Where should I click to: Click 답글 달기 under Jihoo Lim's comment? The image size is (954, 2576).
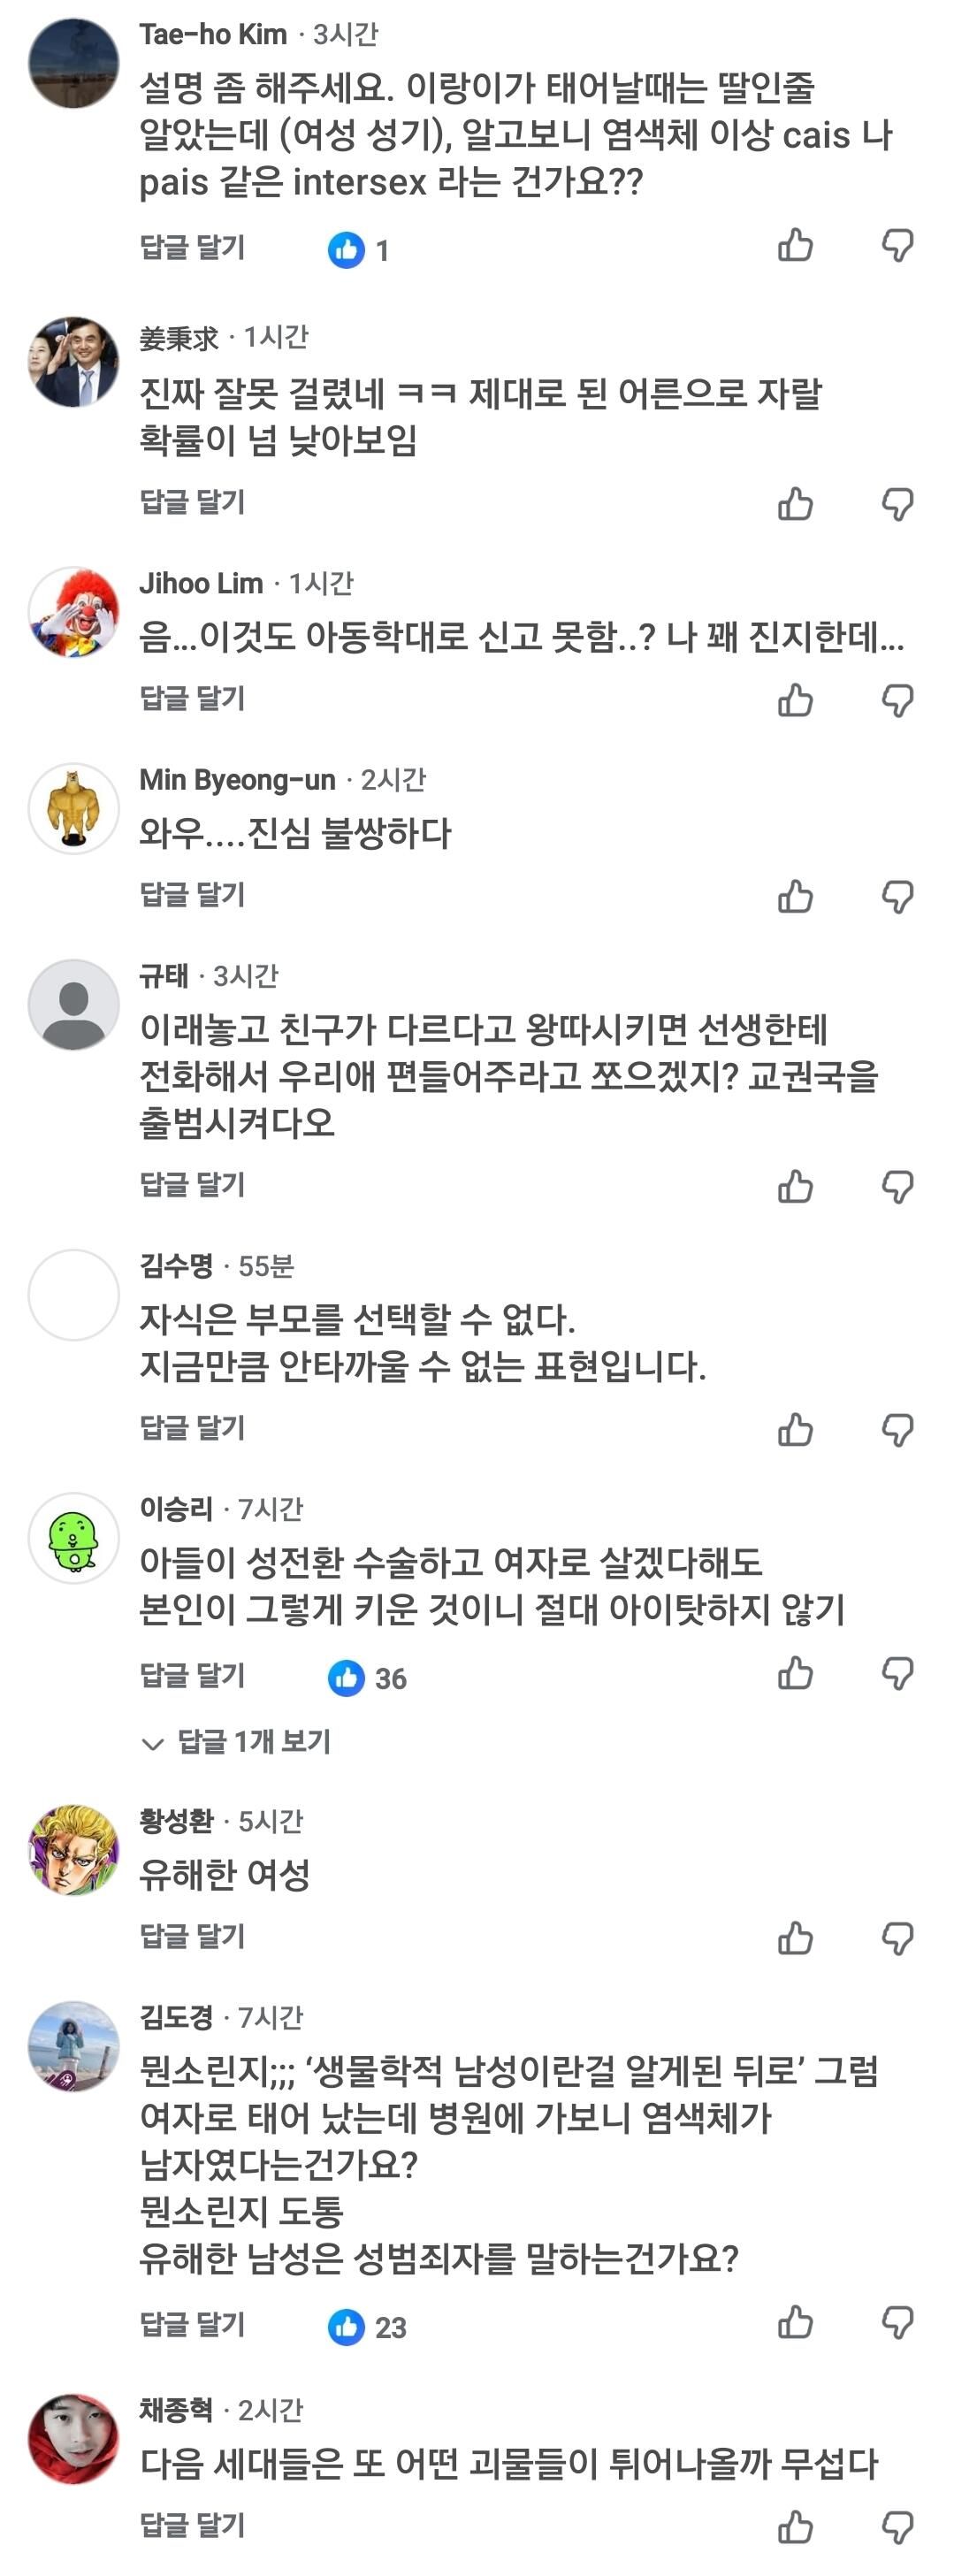click(x=192, y=698)
